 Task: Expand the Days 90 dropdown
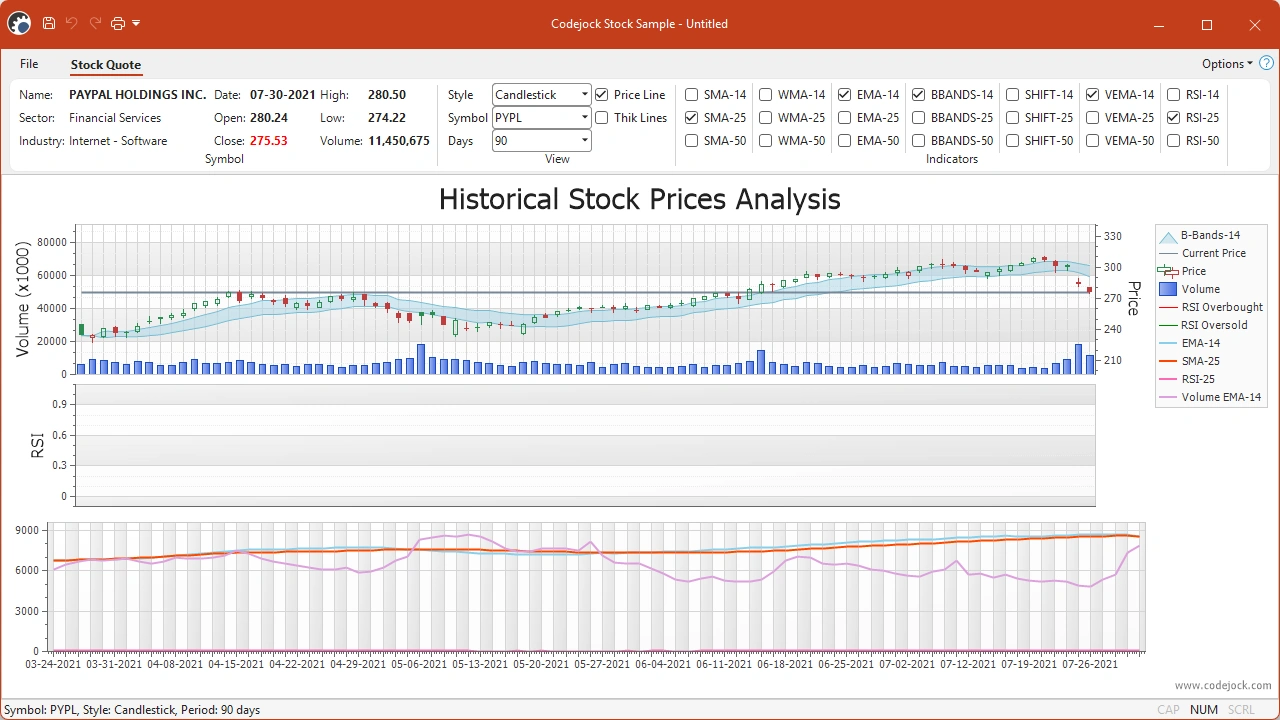(542, 141)
